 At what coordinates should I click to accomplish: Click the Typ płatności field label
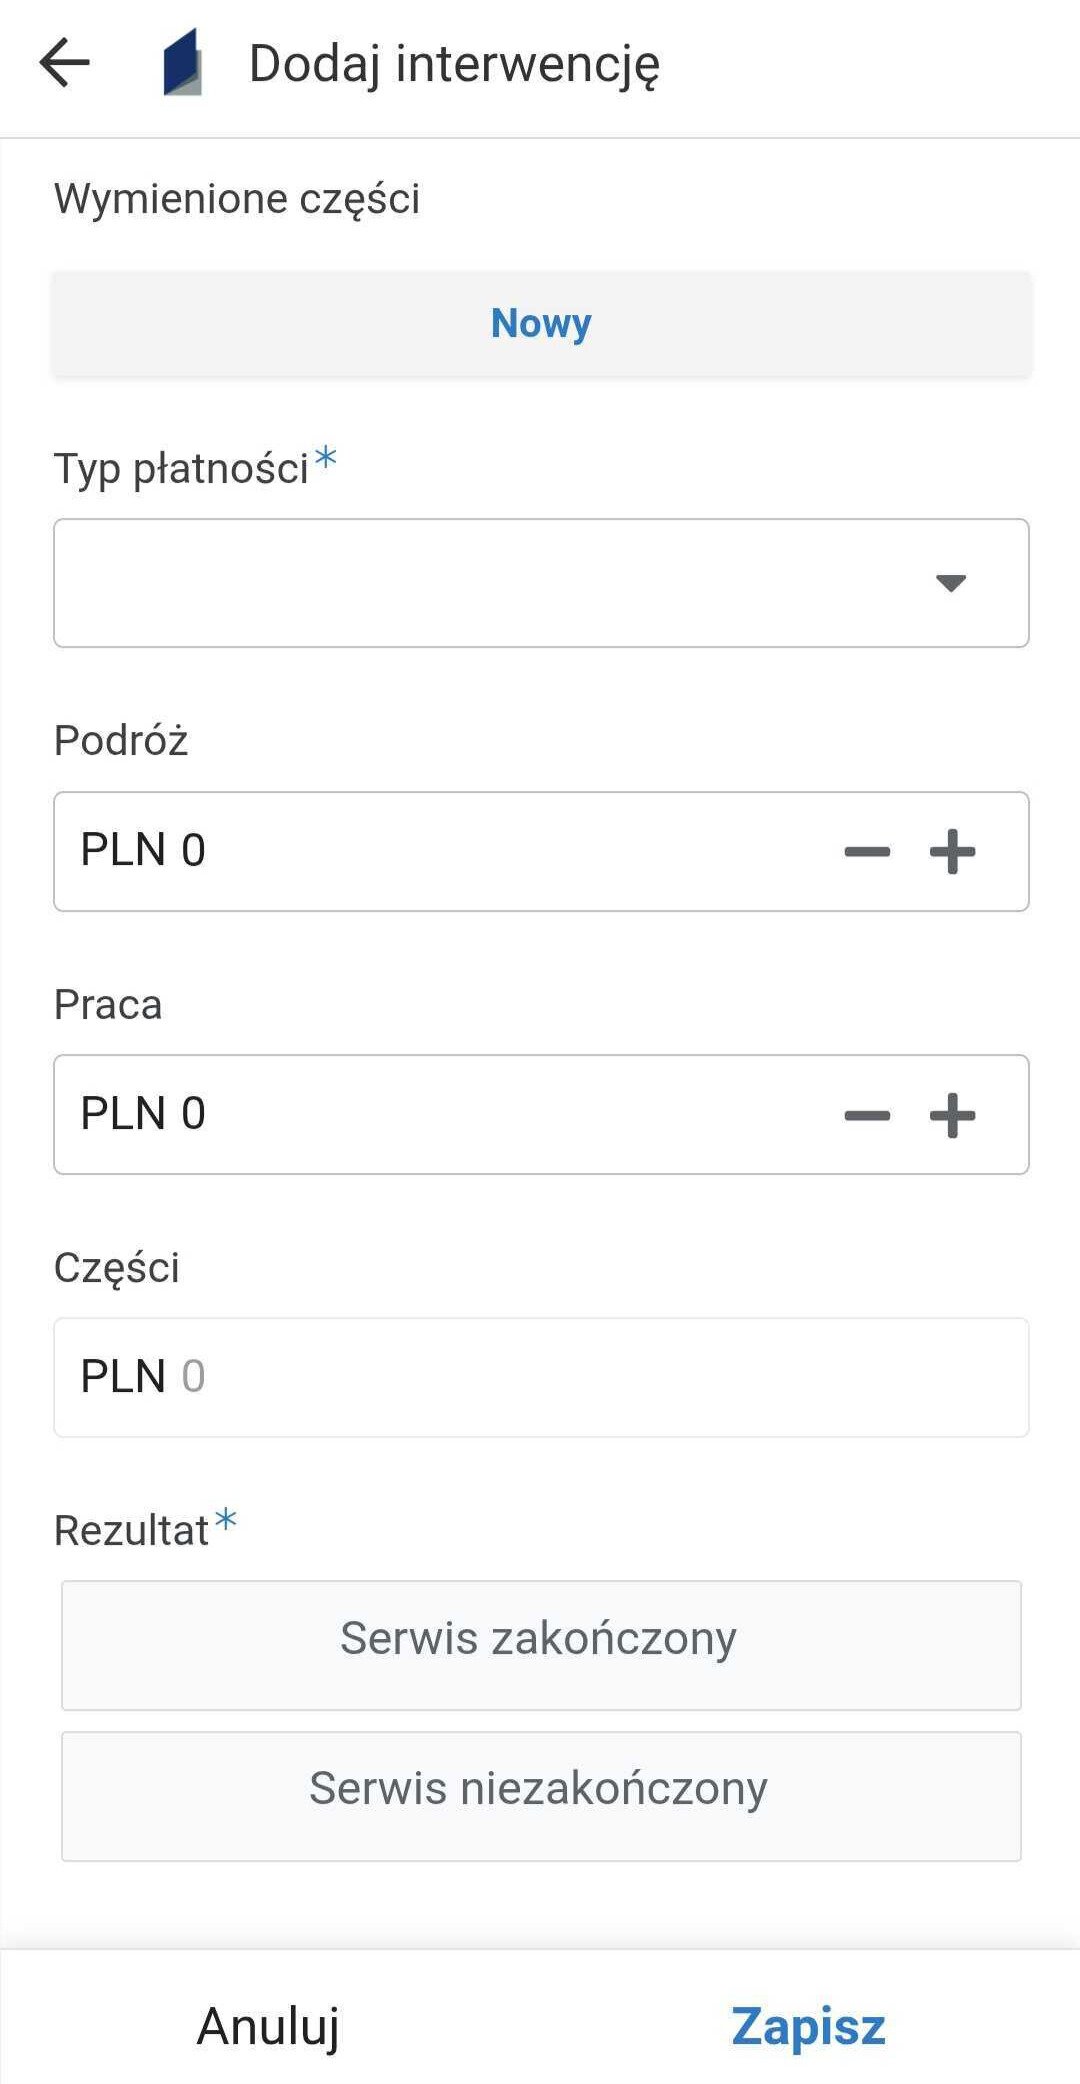click(x=181, y=468)
